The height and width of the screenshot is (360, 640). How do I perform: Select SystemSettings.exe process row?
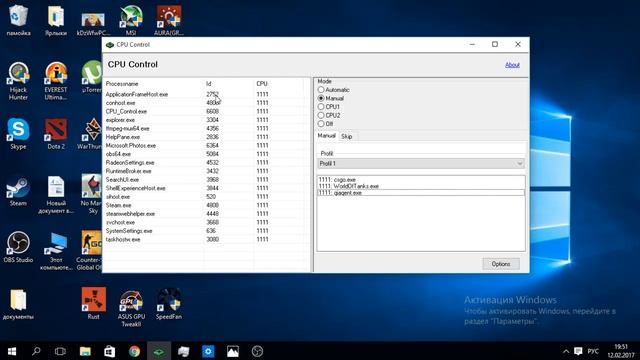(206, 231)
